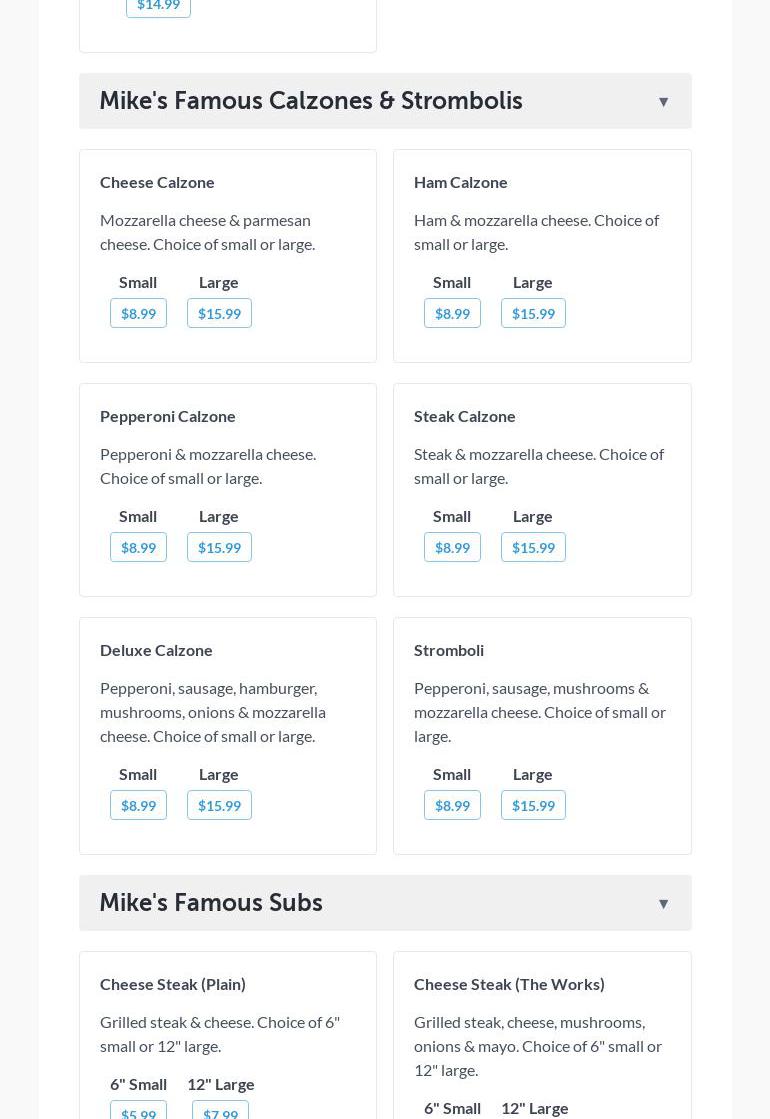Viewport: 770px width, 1119px height.
Task: Choose the Small Ham Calzone price
Action: [x=452, y=313]
